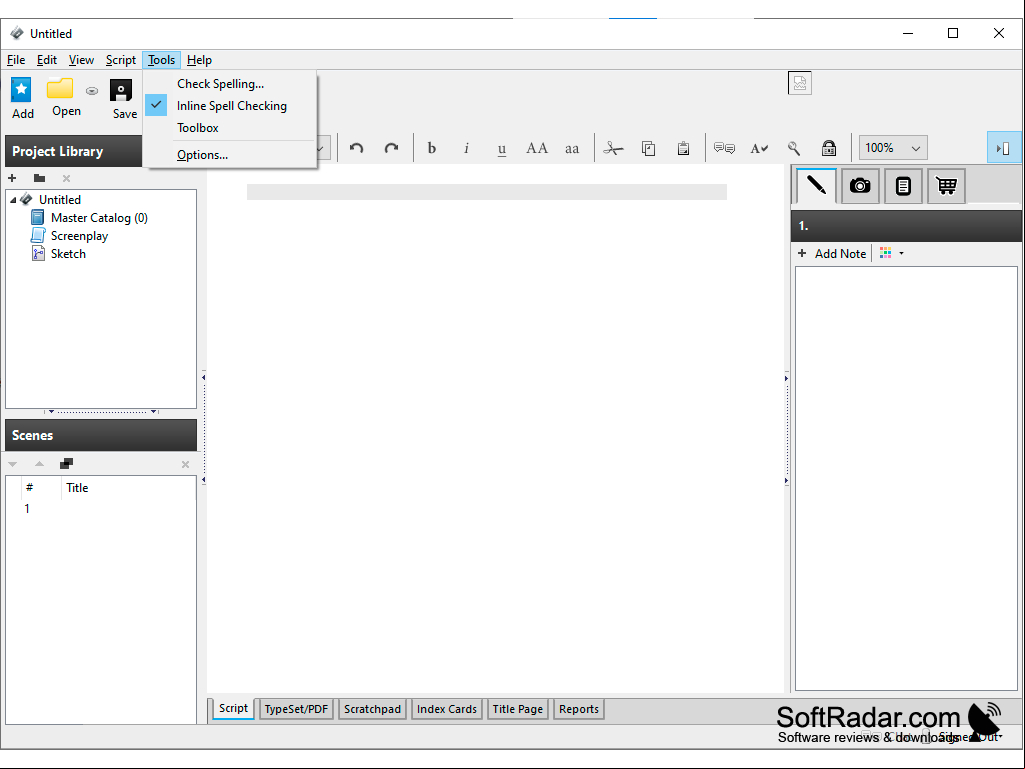Switch to the Index Cards tab

(446, 709)
